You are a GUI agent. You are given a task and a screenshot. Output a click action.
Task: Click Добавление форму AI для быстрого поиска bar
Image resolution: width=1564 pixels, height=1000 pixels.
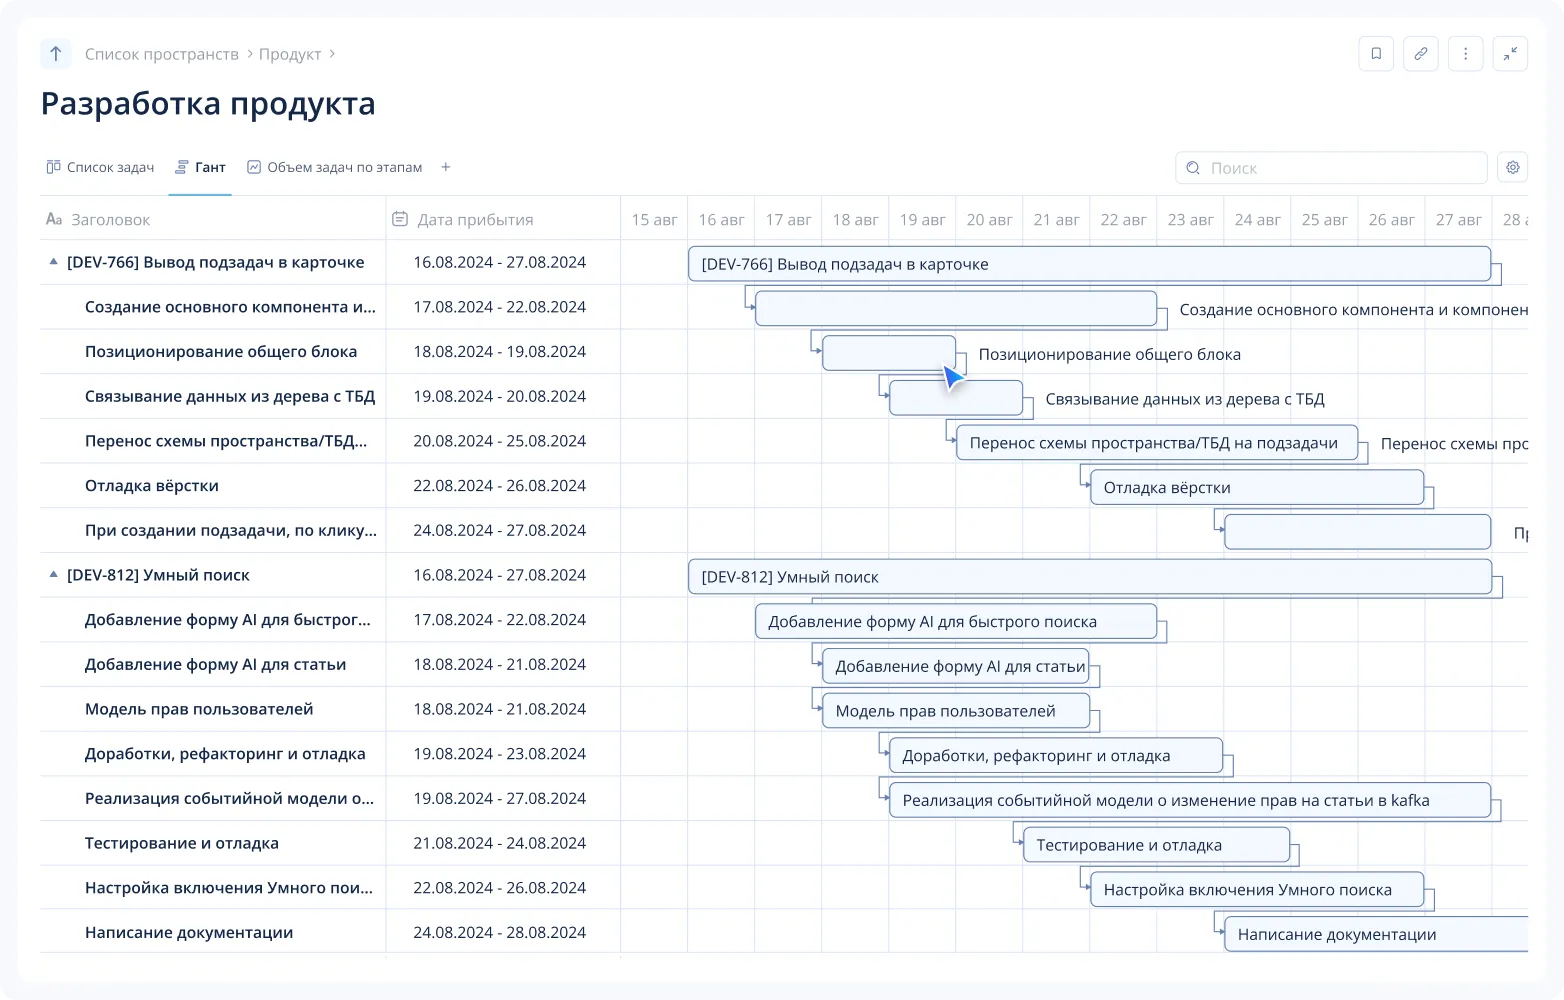pyautogui.click(x=956, y=622)
